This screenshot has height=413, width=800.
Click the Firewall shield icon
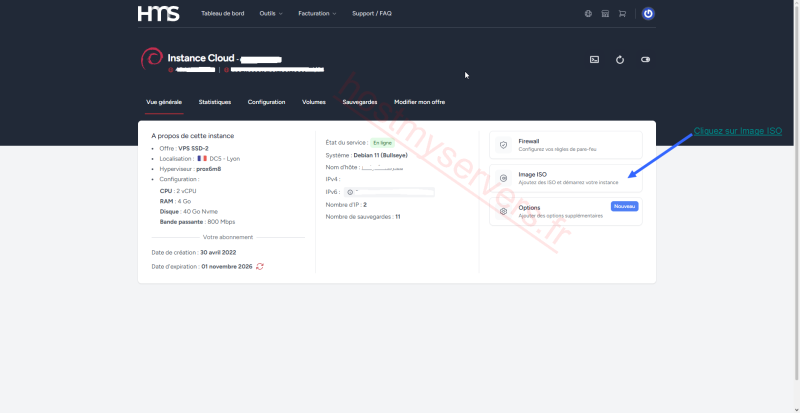[x=504, y=145]
